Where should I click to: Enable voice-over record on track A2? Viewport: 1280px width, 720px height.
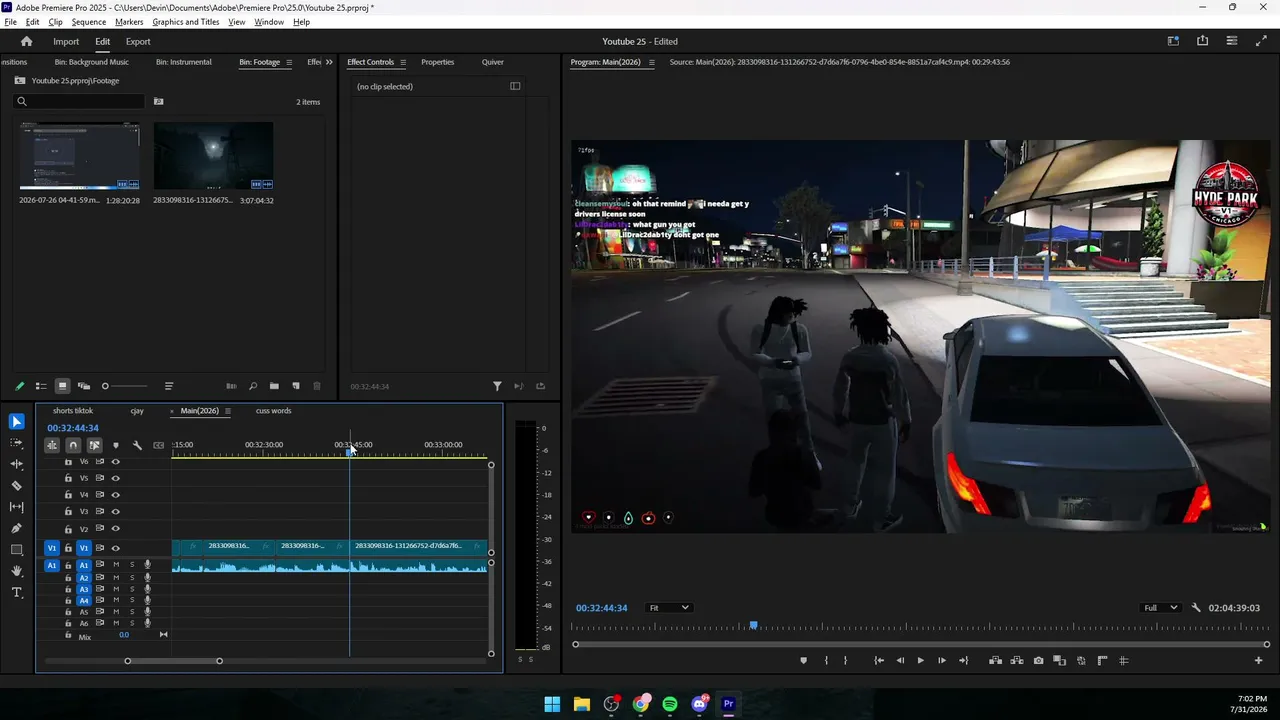click(147, 577)
